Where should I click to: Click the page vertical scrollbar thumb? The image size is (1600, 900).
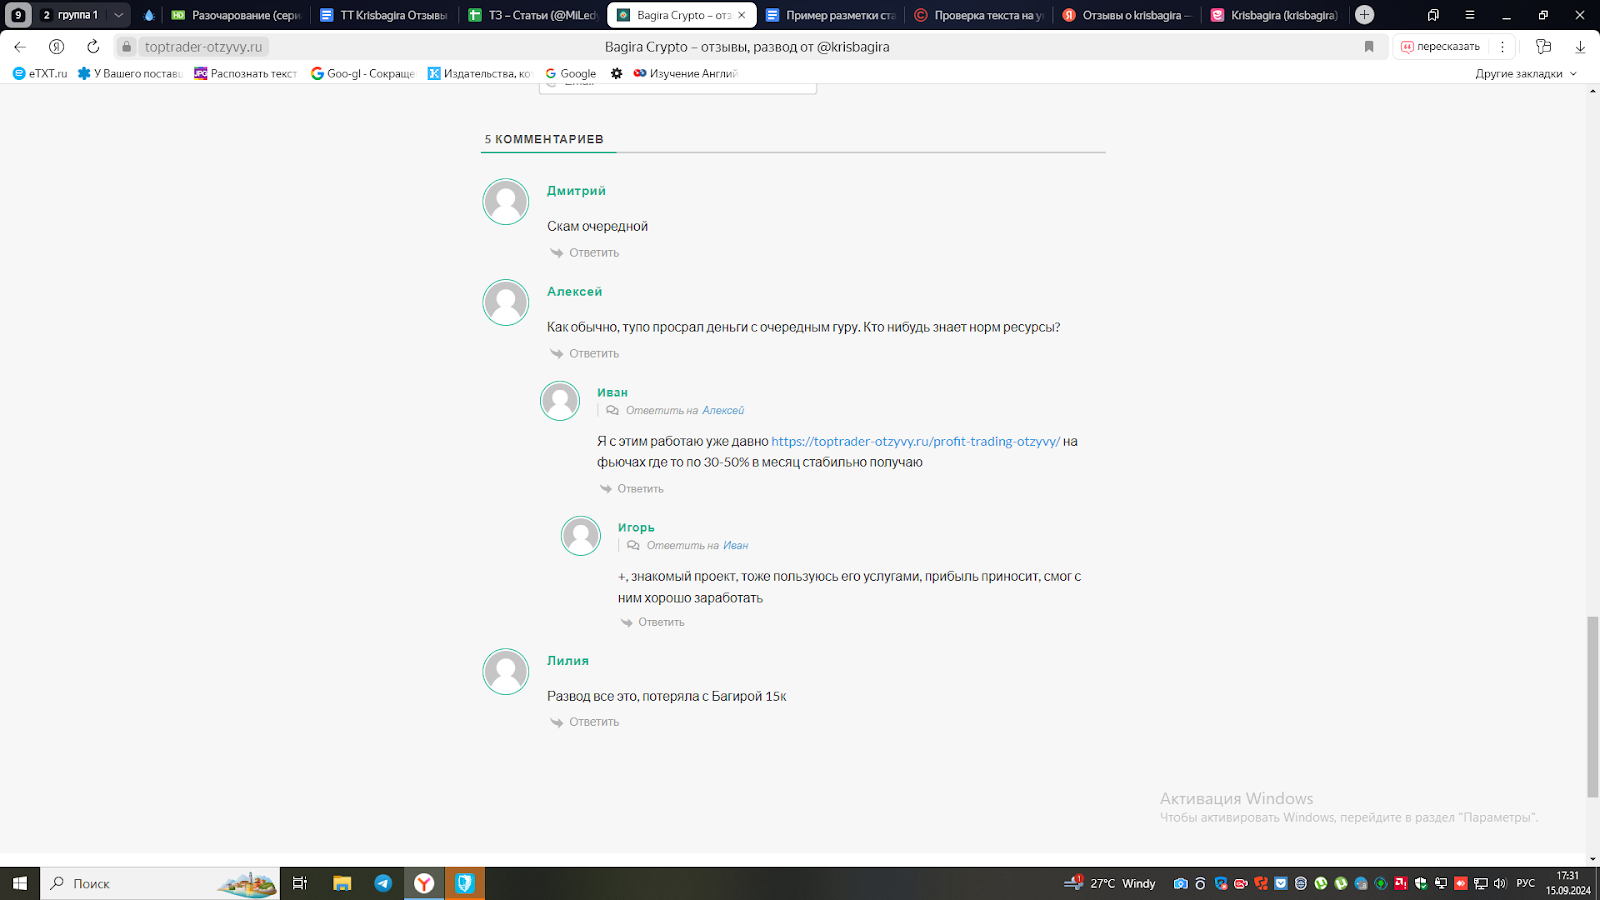click(x=1592, y=707)
